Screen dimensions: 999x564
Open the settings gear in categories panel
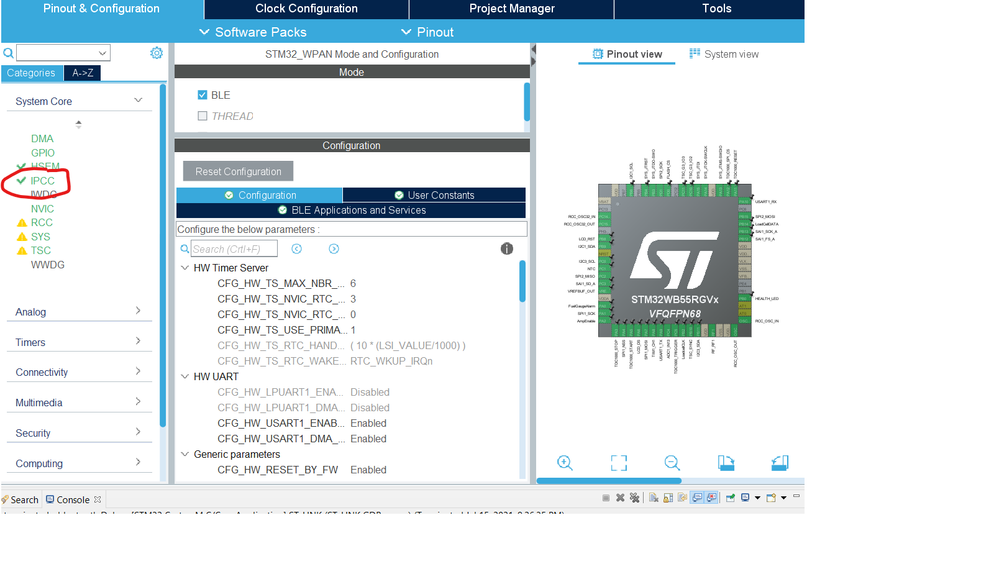[x=156, y=53]
